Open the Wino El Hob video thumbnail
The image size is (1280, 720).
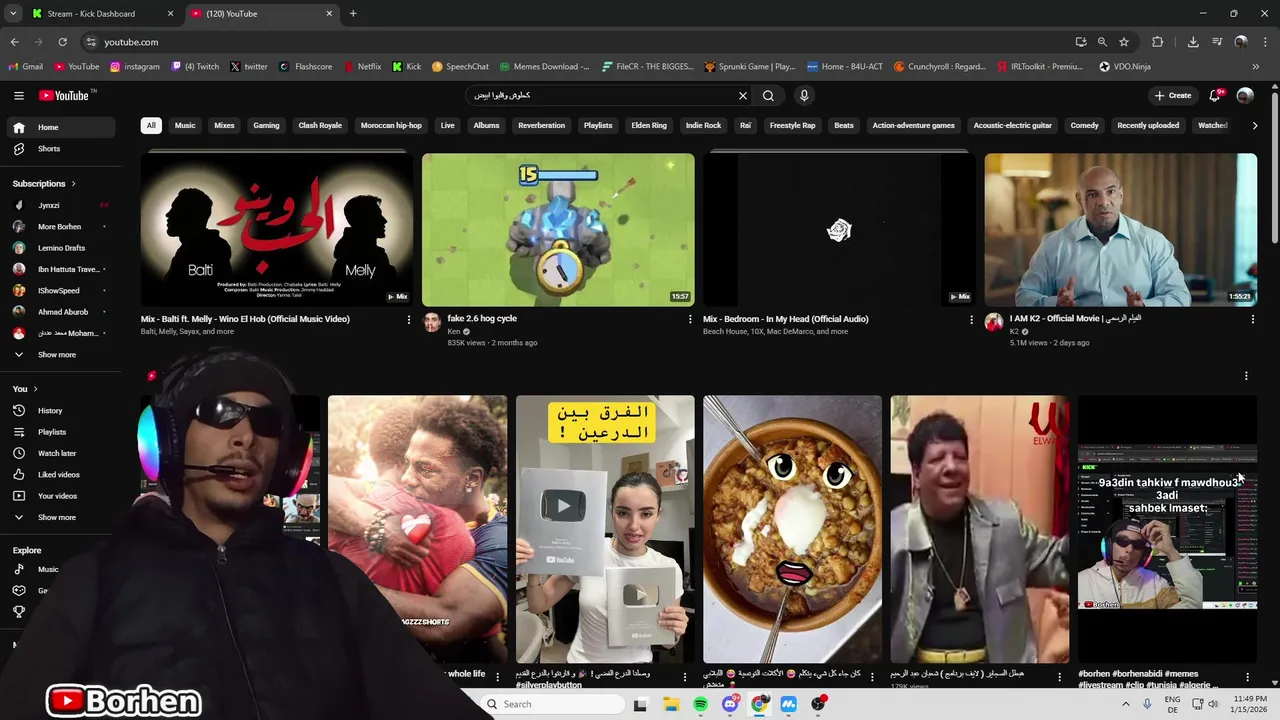tap(277, 230)
